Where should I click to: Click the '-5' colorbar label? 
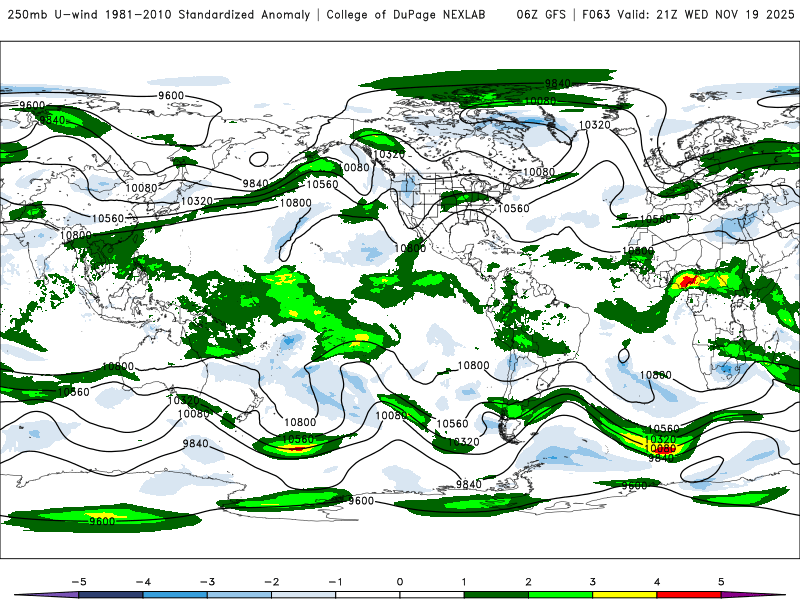pyautogui.click(x=79, y=582)
